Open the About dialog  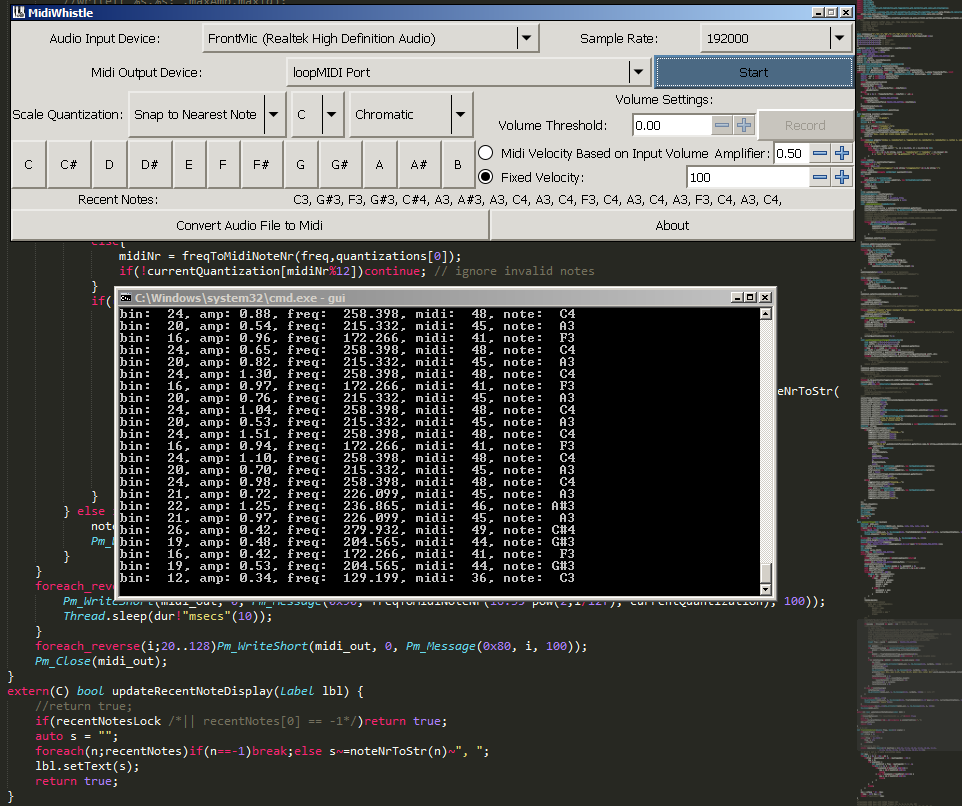[672, 226]
